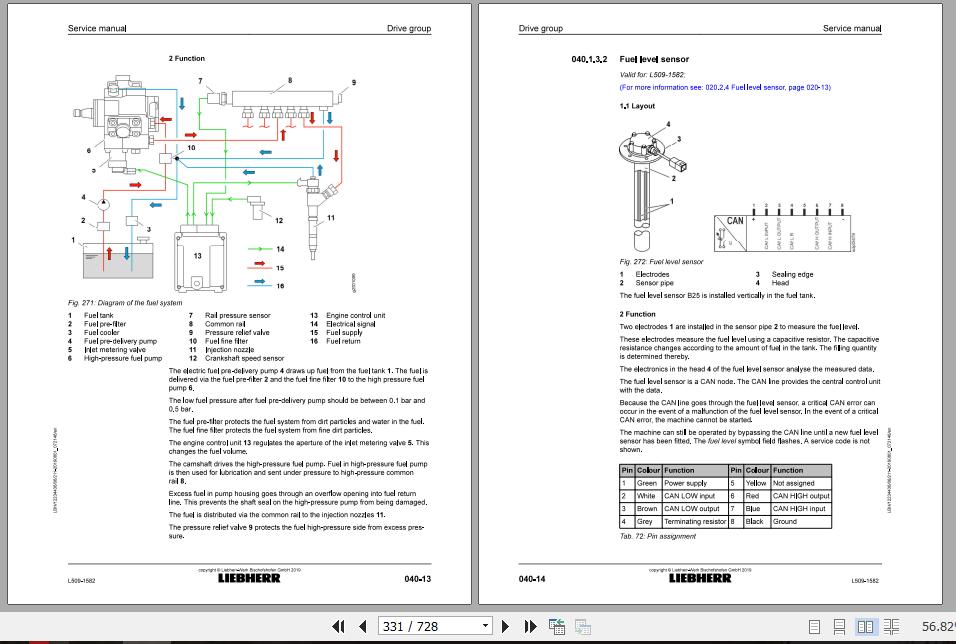The height and width of the screenshot is (644, 956).
Task: Jump to the first page with the leftmost arrow icon
Action: (x=340, y=626)
